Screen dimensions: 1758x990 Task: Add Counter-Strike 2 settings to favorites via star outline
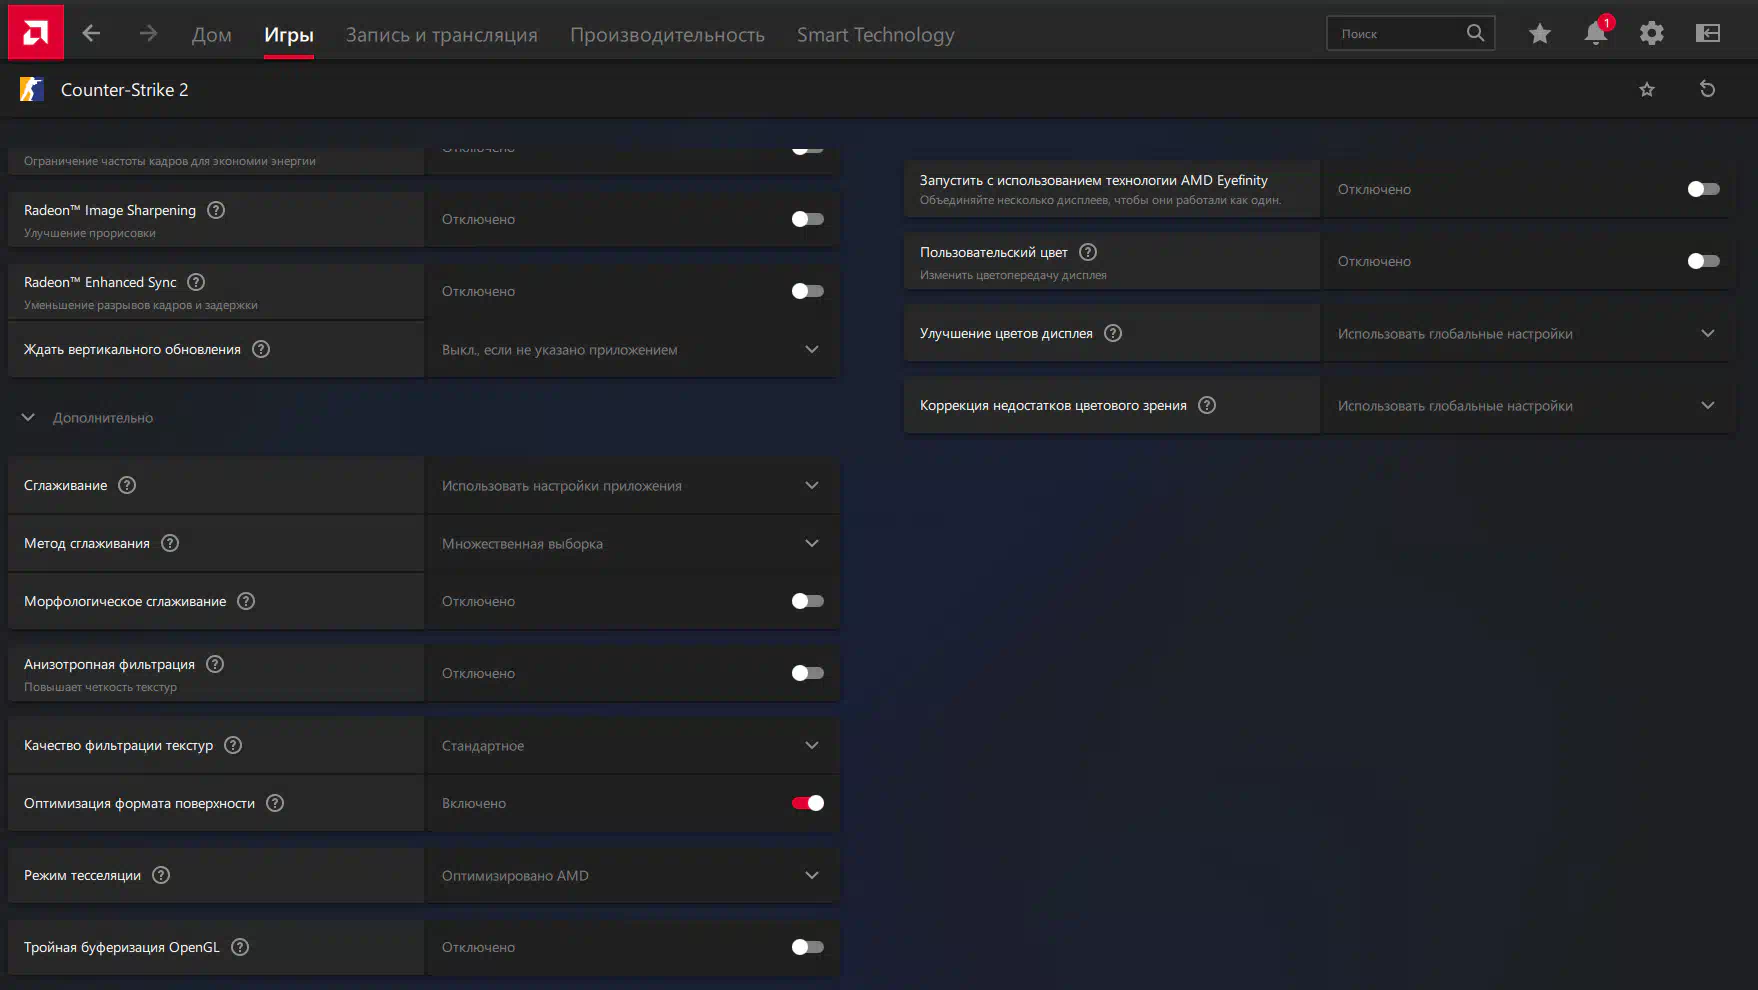click(x=1646, y=90)
